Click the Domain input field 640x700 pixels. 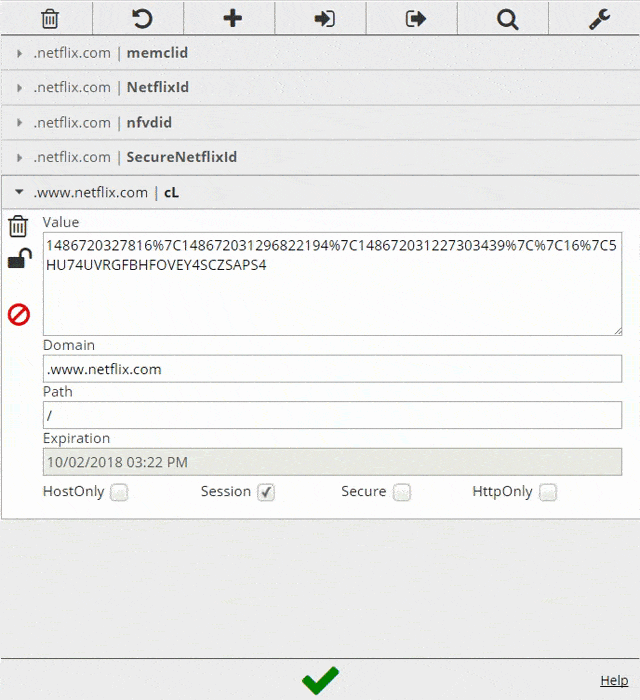332,369
